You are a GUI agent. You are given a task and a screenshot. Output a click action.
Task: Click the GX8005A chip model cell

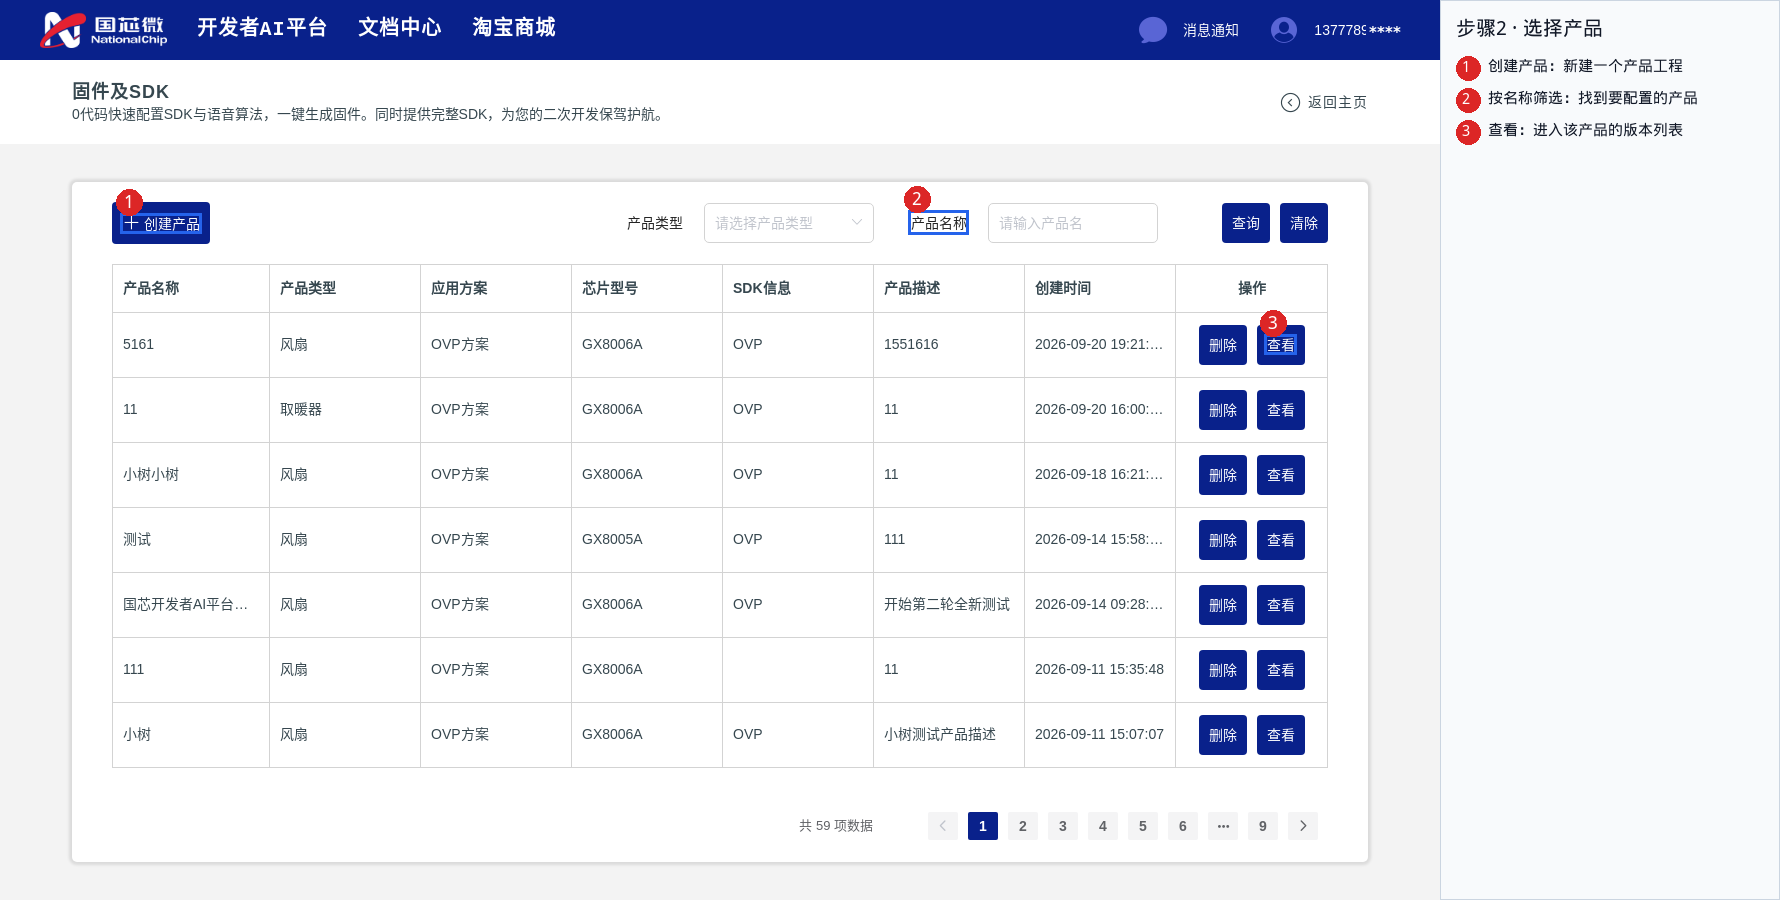click(647, 540)
